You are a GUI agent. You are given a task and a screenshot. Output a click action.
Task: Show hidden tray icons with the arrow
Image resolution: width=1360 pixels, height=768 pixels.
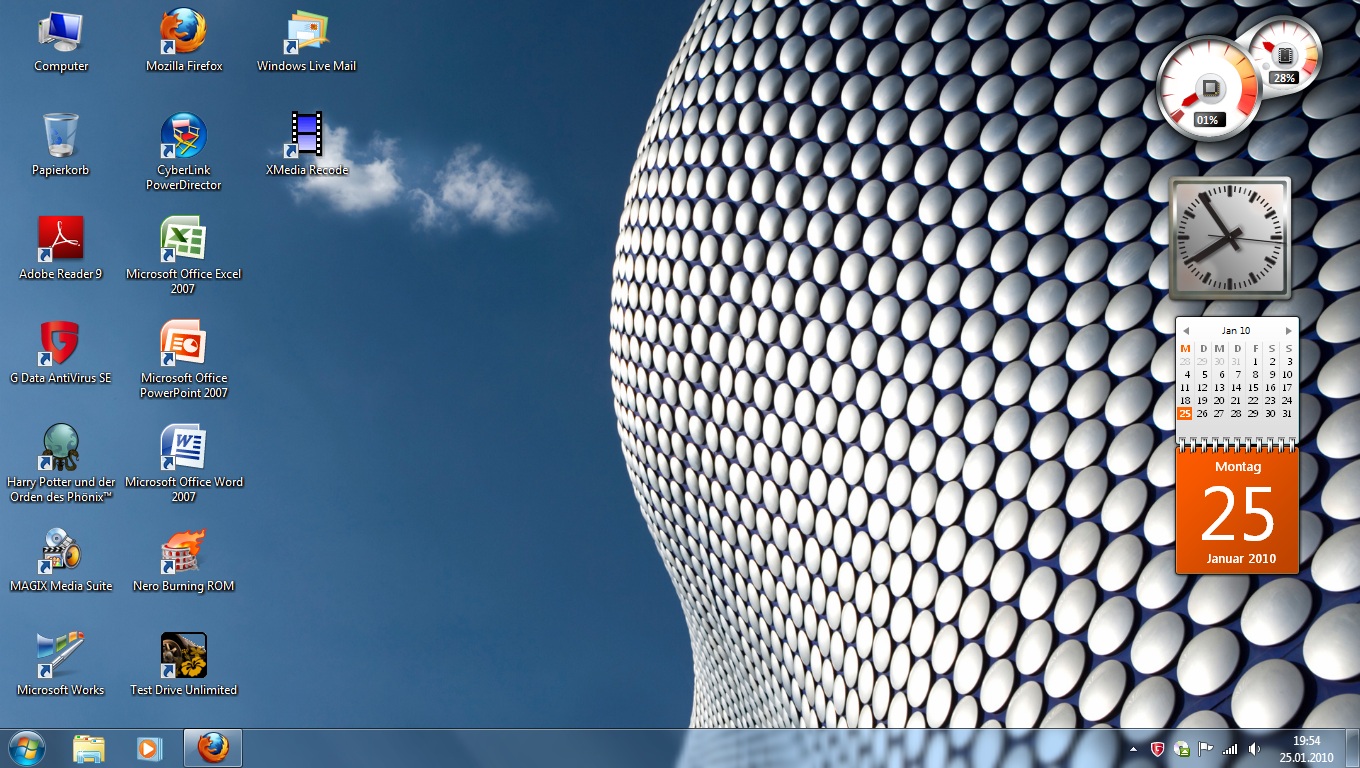(1133, 749)
